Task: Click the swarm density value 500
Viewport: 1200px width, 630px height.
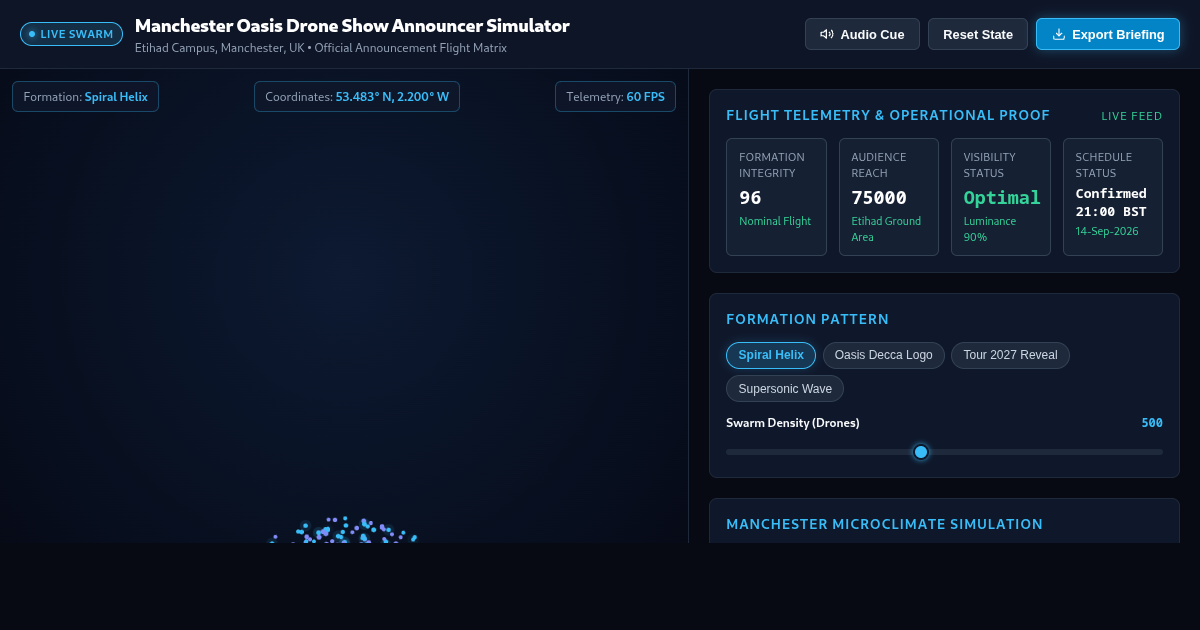Action: pyautogui.click(x=1152, y=423)
